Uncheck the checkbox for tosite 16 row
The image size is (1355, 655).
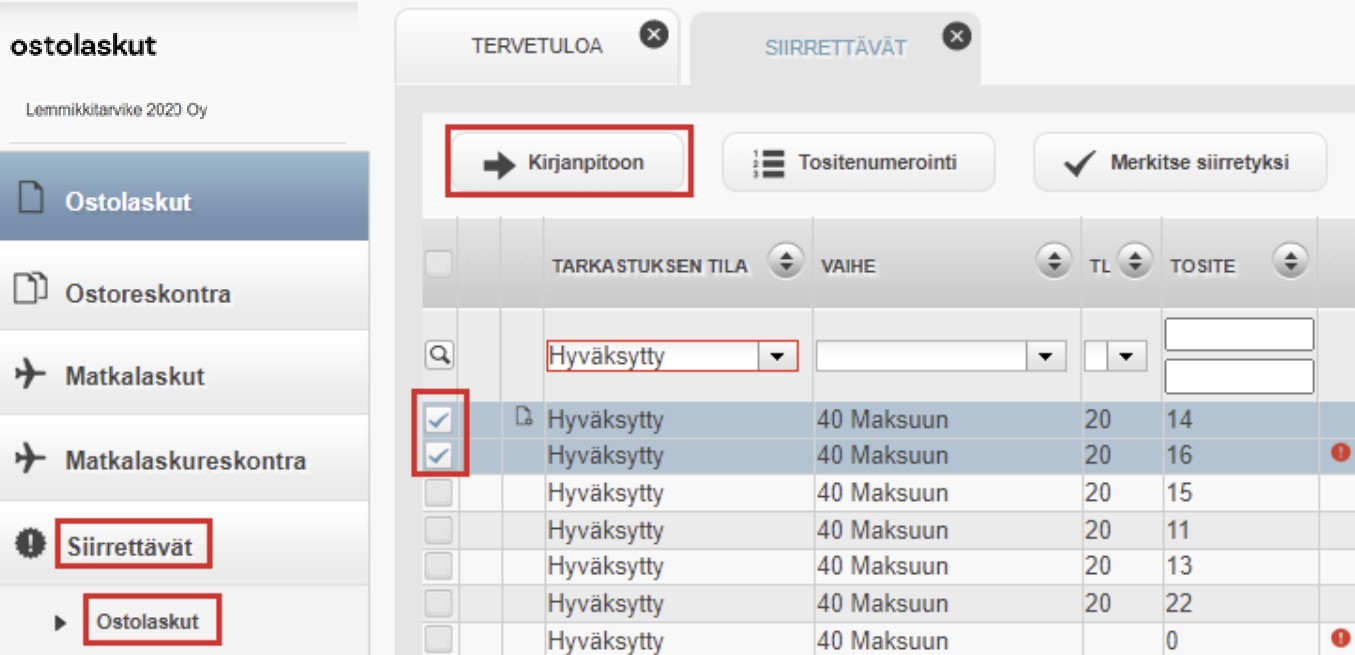tap(439, 456)
